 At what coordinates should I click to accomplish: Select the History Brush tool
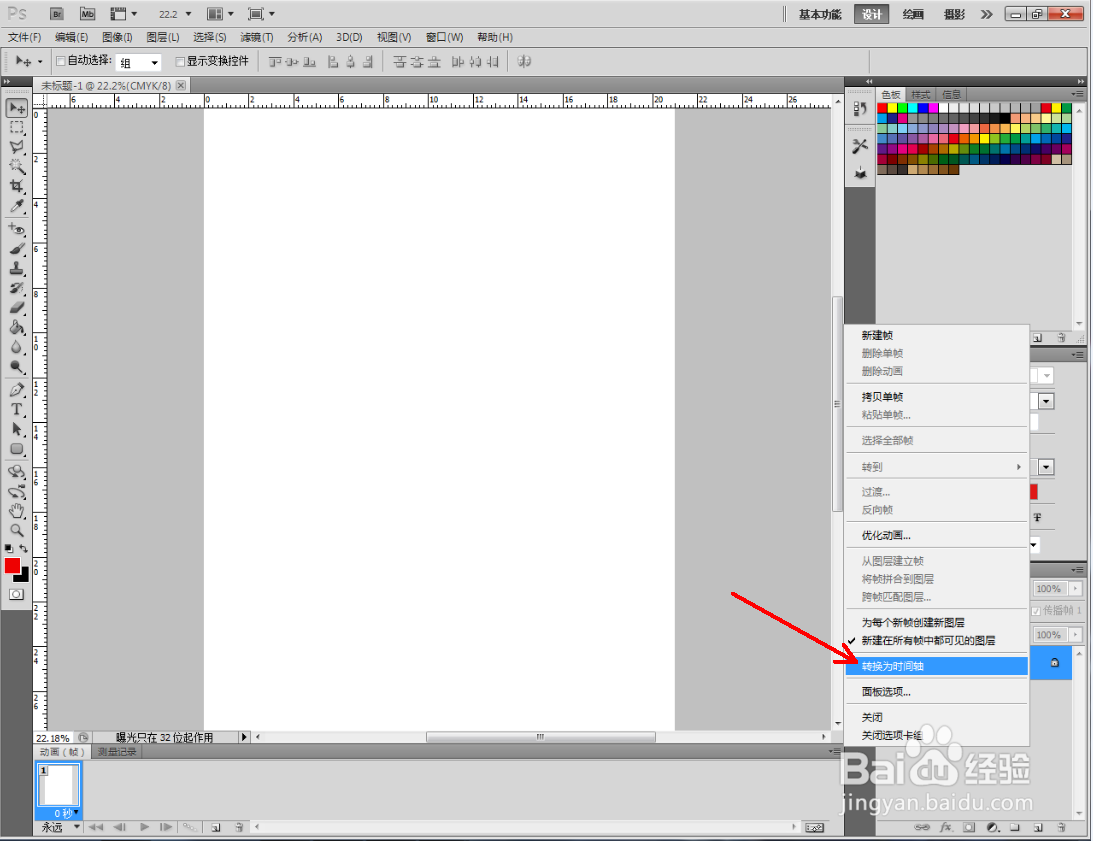pyautogui.click(x=17, y=288)
